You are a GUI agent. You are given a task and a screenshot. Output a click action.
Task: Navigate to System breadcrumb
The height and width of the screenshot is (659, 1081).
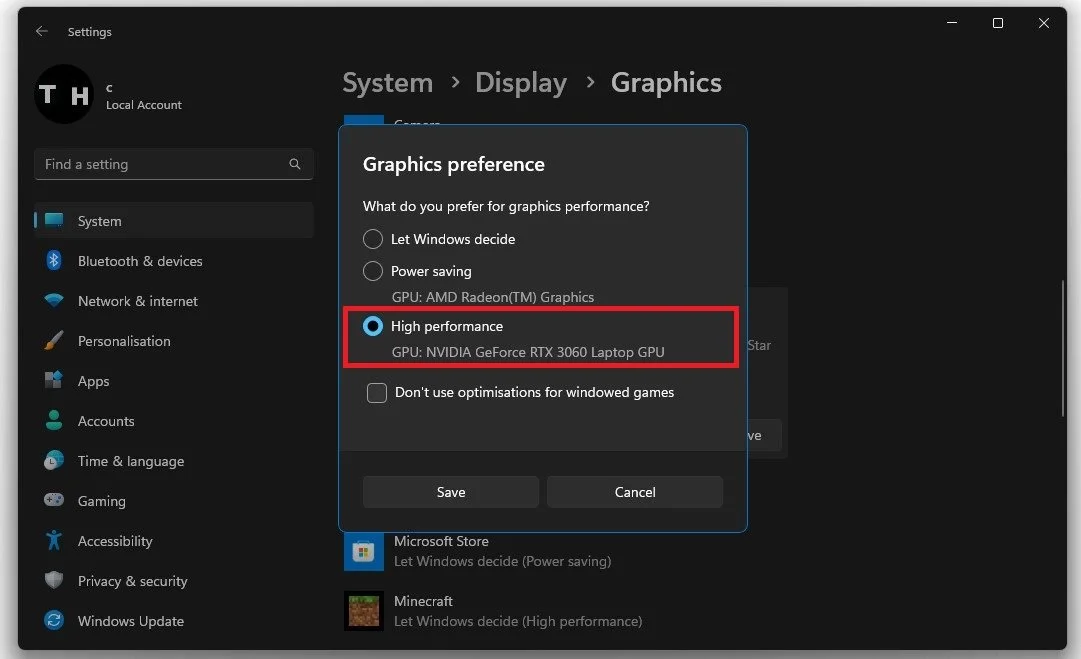click(388, 83)
